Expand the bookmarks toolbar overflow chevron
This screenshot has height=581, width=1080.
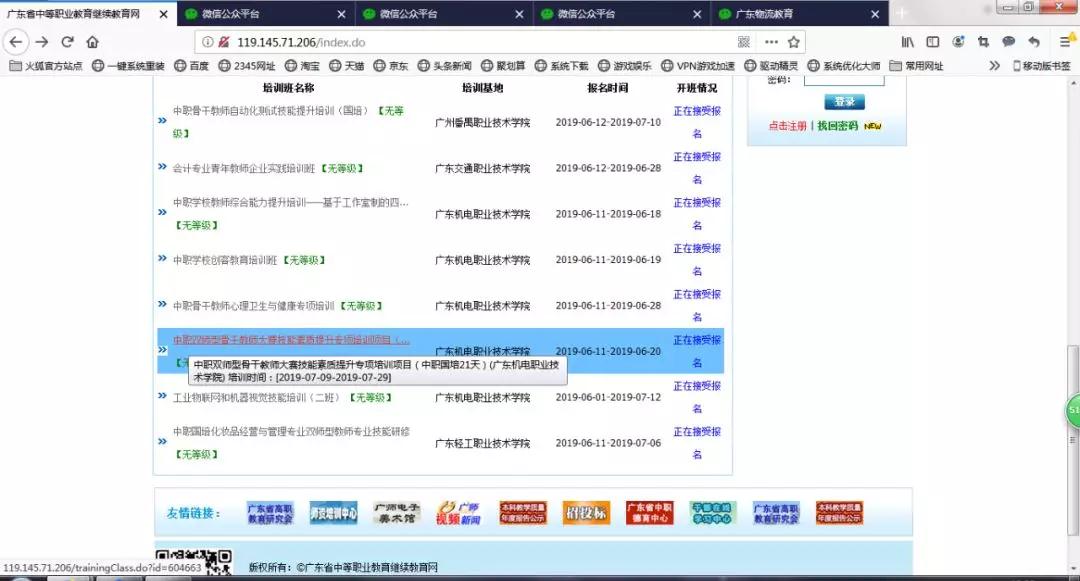coord(994,66)
